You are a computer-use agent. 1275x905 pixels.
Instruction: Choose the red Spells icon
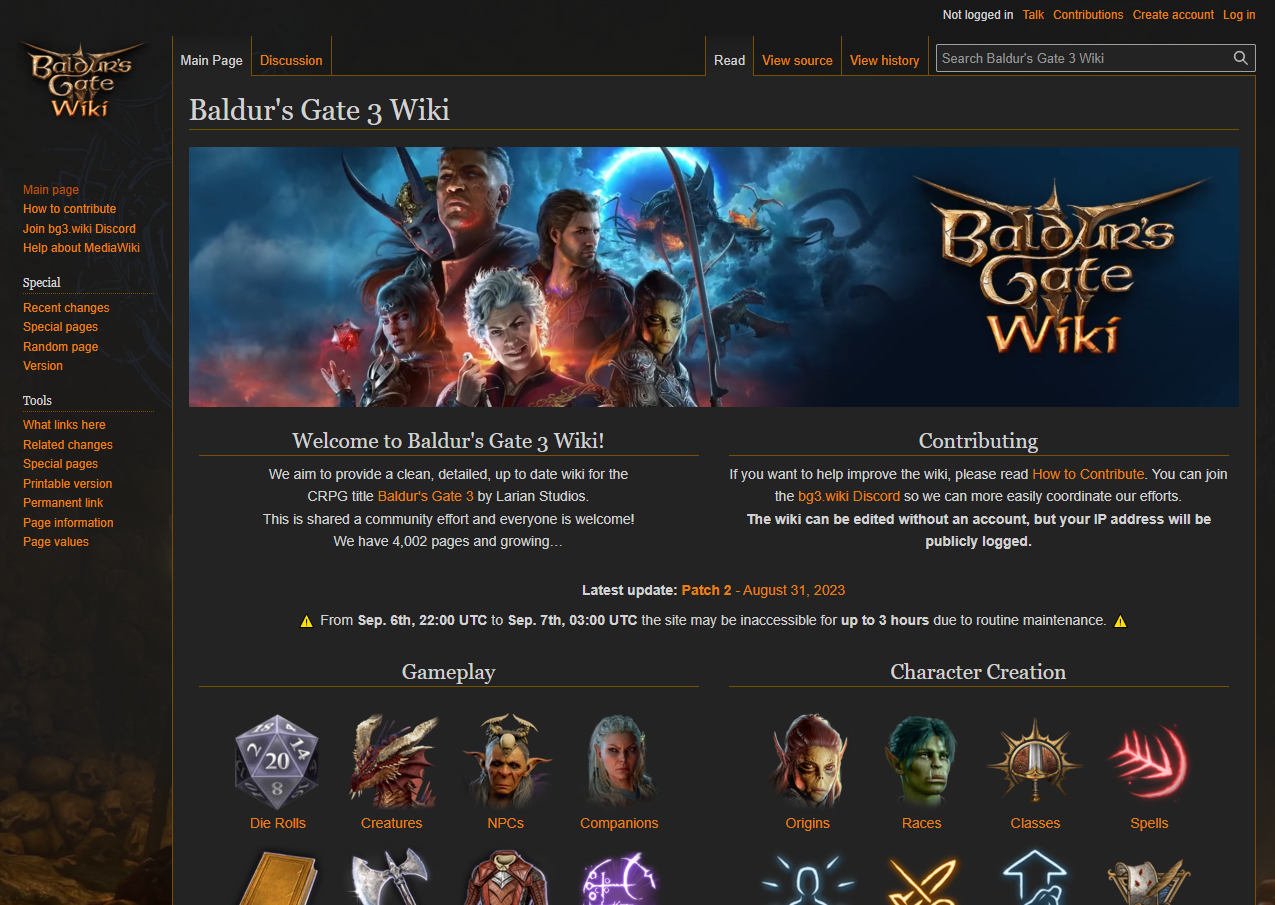tap(1149, 762)
